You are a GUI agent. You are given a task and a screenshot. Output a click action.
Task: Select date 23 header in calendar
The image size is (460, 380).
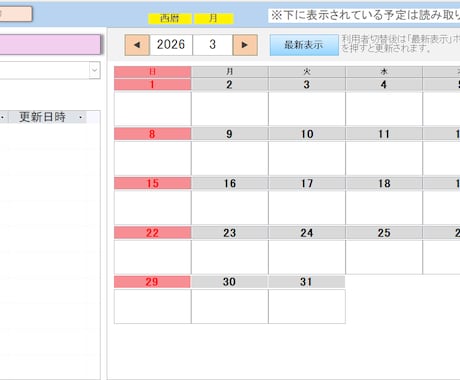[230, 233]
